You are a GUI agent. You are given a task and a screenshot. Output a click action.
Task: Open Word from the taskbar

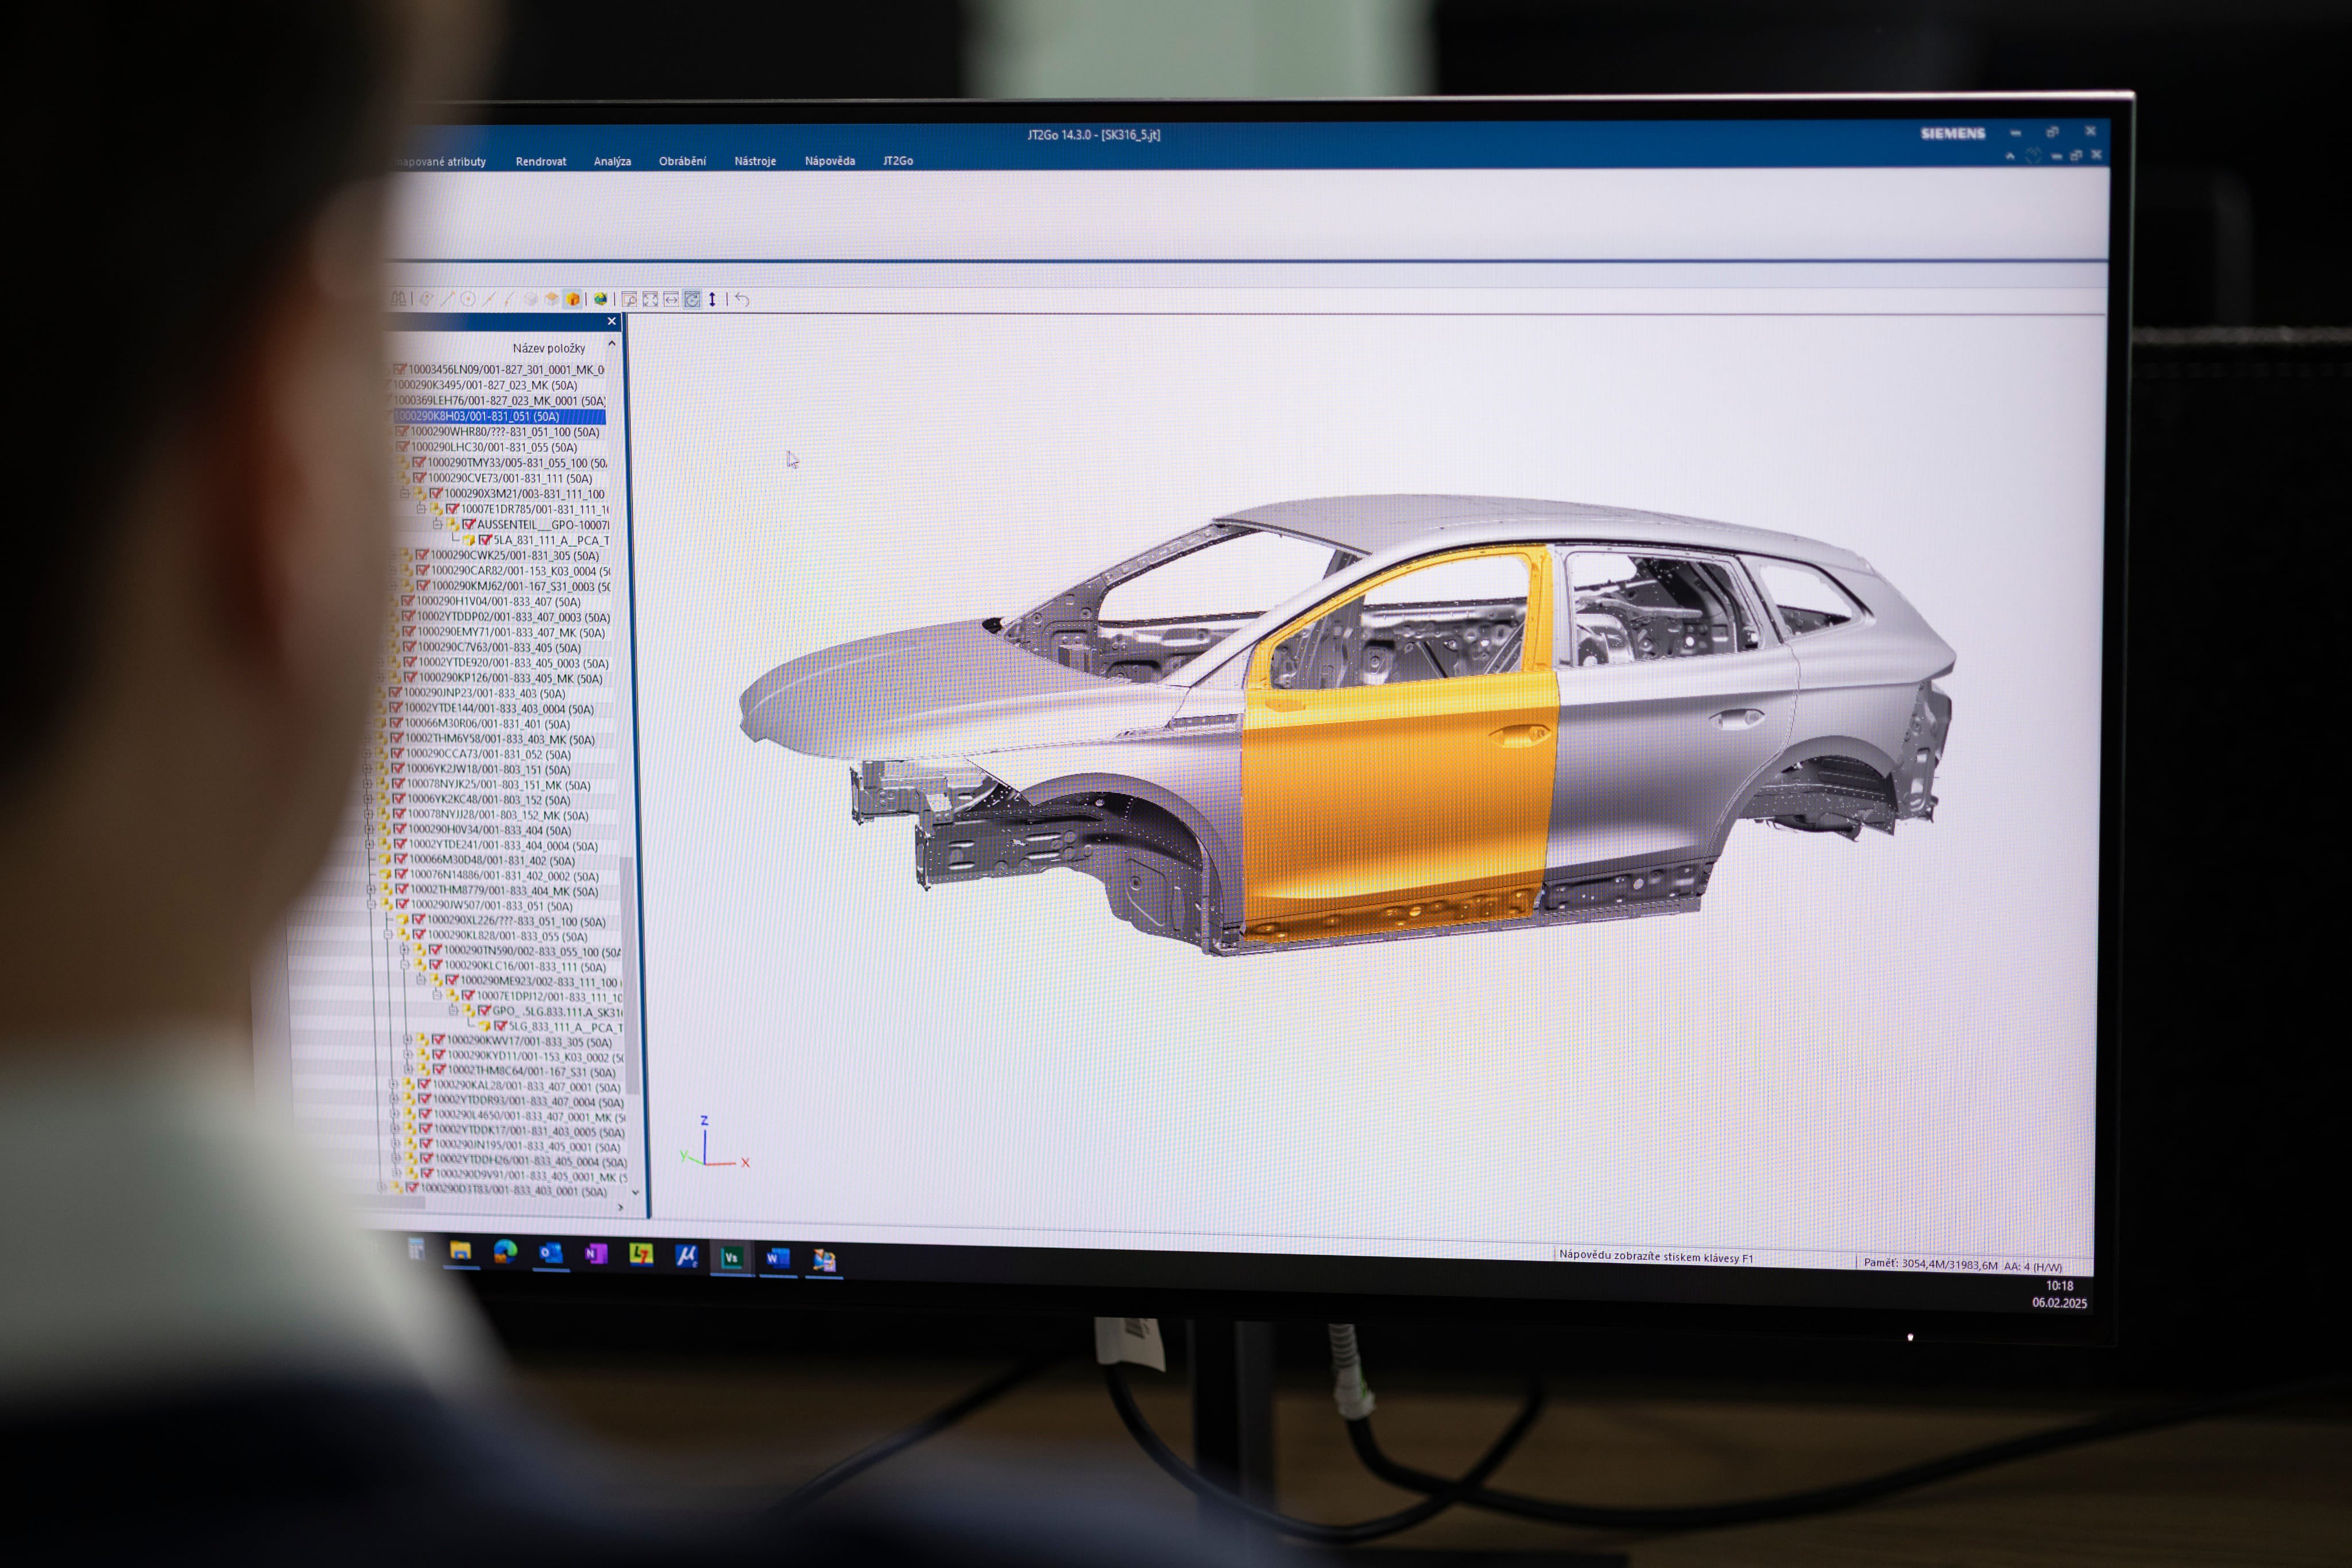[777, 1258]
